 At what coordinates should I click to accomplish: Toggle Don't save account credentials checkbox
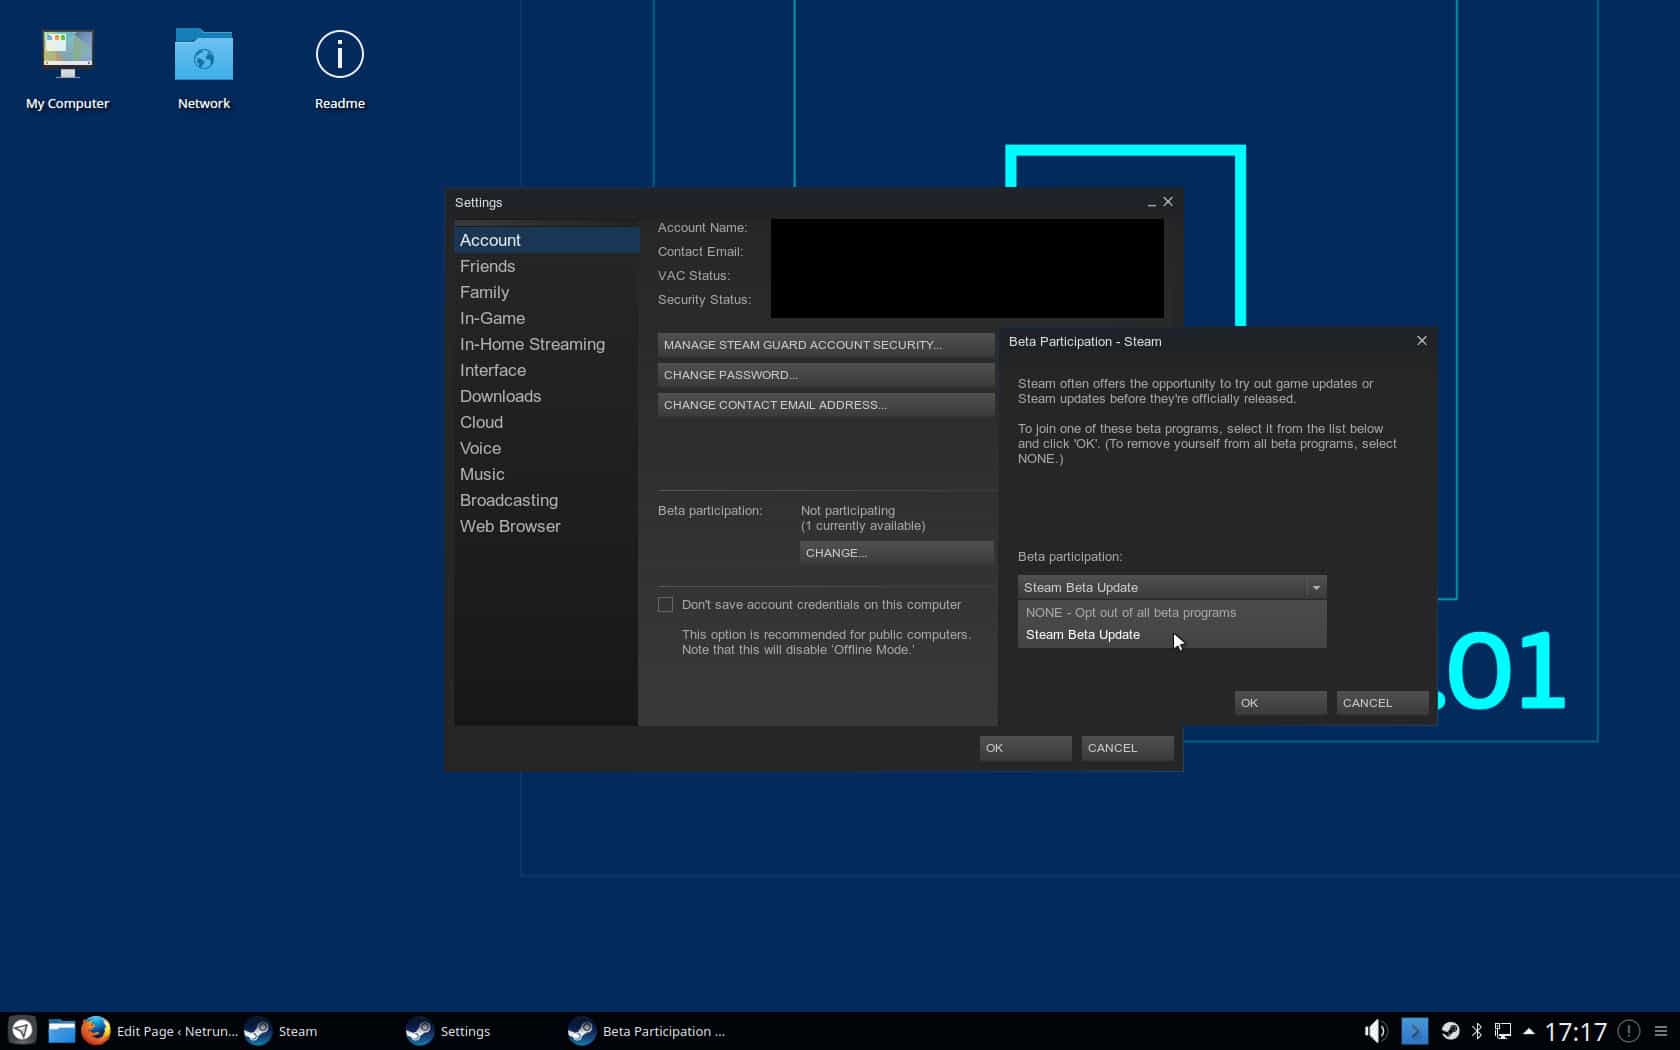tap(666, 605)
